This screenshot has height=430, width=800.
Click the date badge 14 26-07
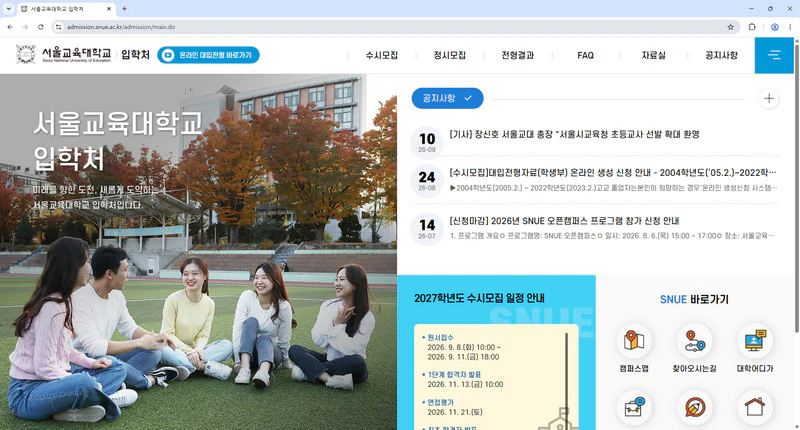pos(427,229)
